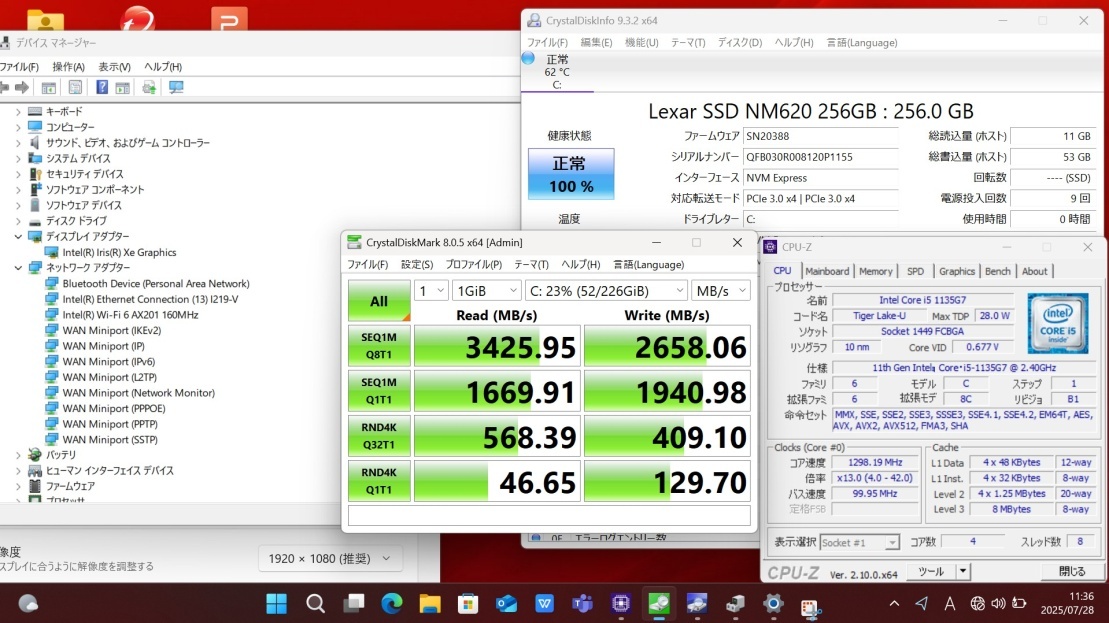Open the 1920 × 1080 resolution dropdown
Screen dimensions: 1109x623
pos(330,558)
